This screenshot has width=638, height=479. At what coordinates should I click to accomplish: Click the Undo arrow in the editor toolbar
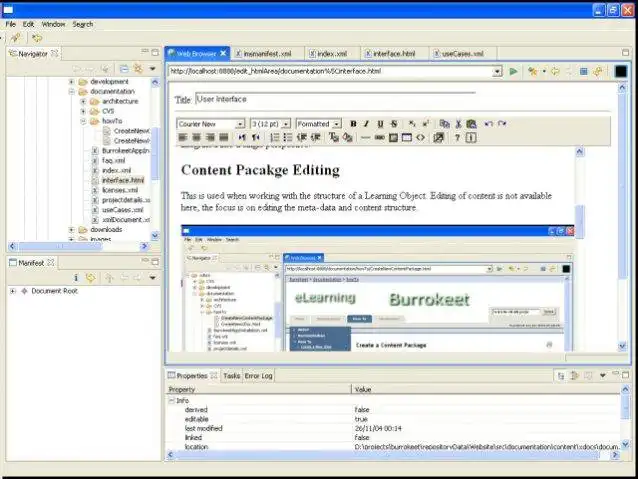(488, 123)
